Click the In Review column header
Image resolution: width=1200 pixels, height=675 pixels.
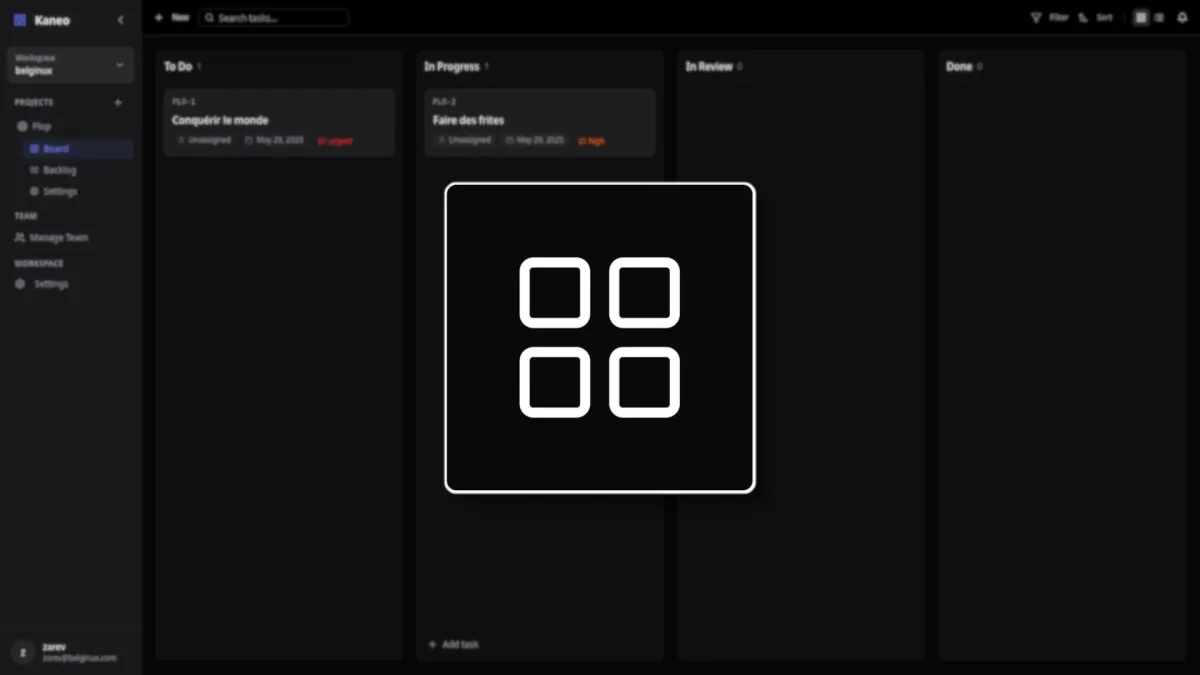click(x=709, y=67)
